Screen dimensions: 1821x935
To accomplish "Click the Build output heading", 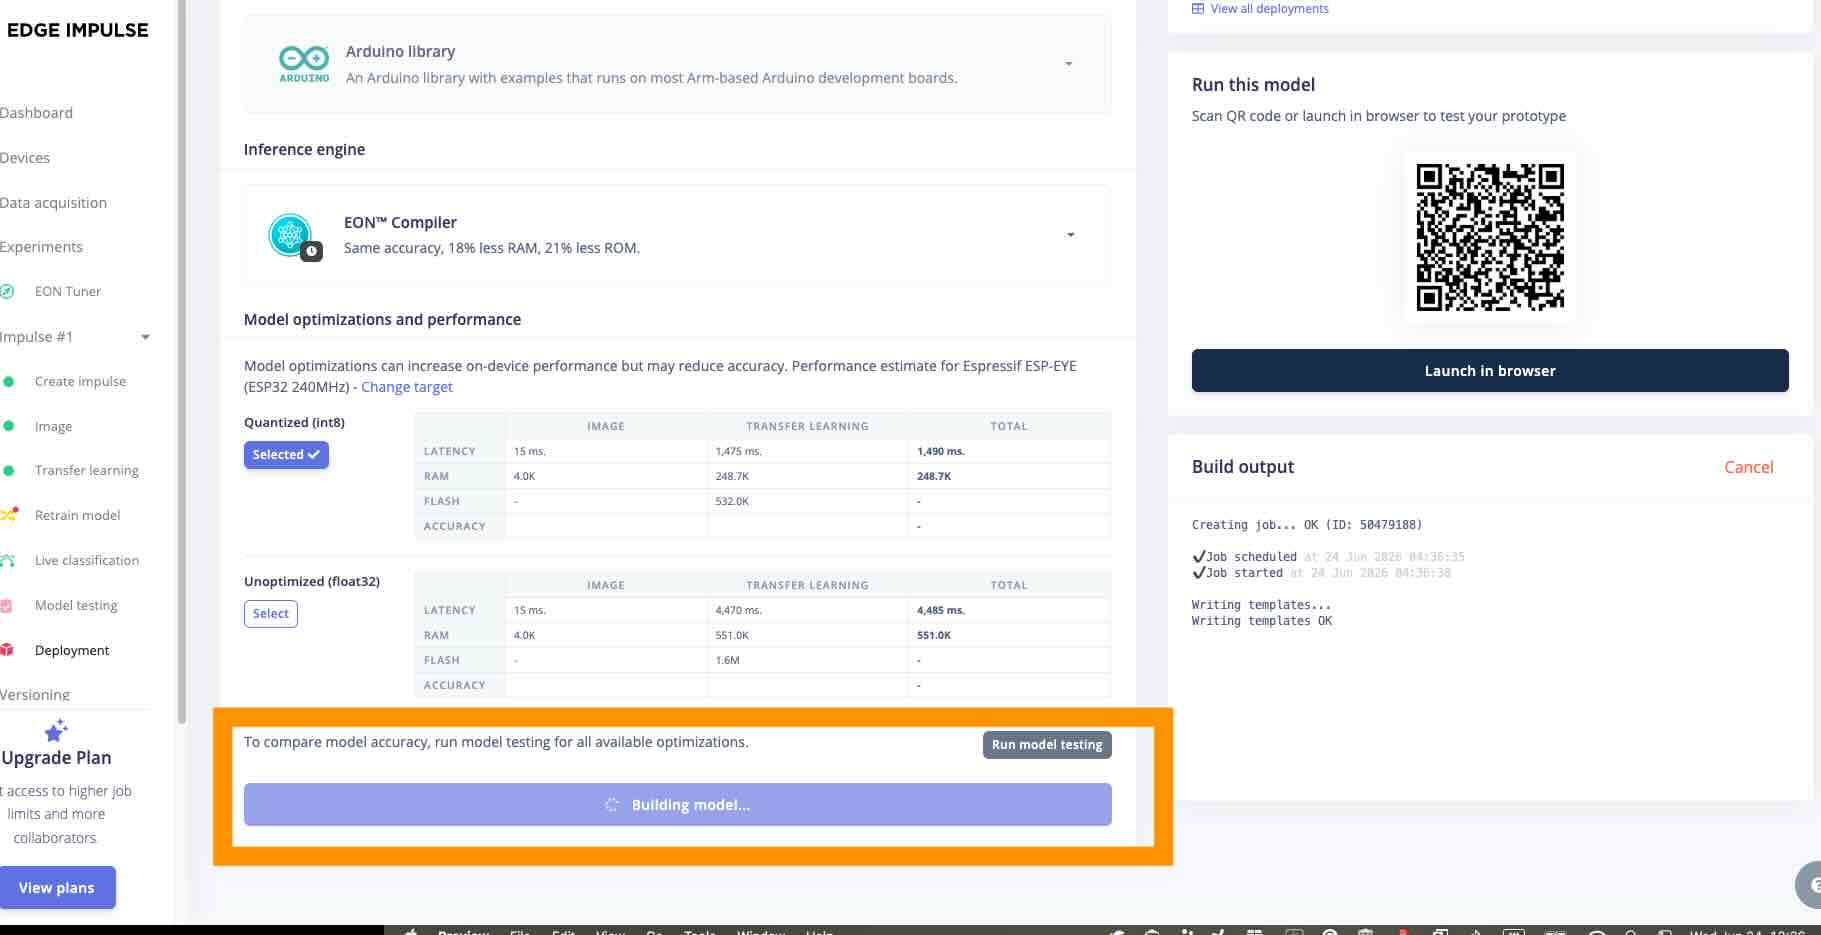I will coord(1243,467).
